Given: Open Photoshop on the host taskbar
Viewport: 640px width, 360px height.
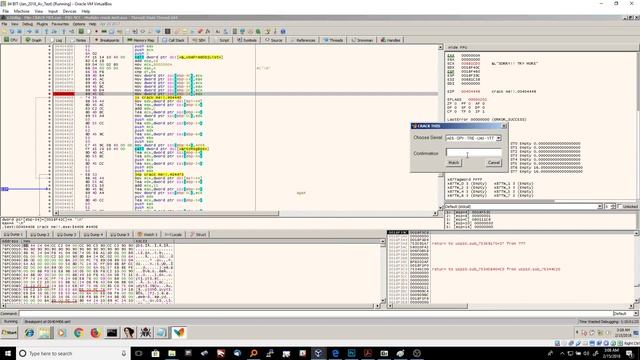Looking at the screenshot, I should pos(351,353).
